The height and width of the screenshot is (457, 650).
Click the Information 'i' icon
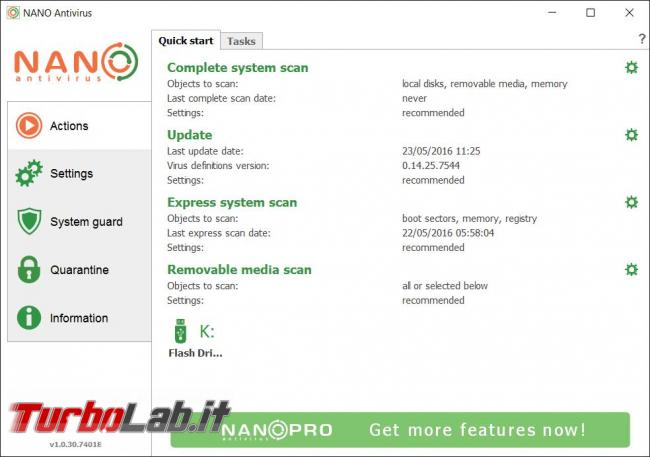[29, 318]
